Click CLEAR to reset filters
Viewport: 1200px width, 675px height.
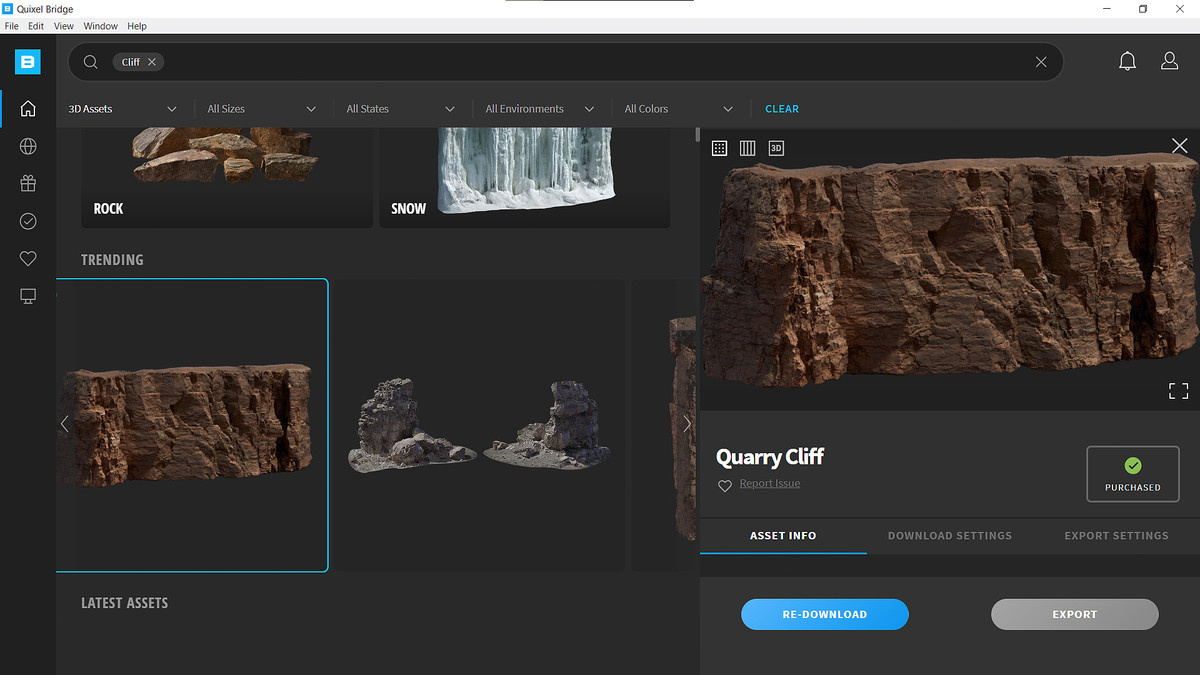pos(782,109)
